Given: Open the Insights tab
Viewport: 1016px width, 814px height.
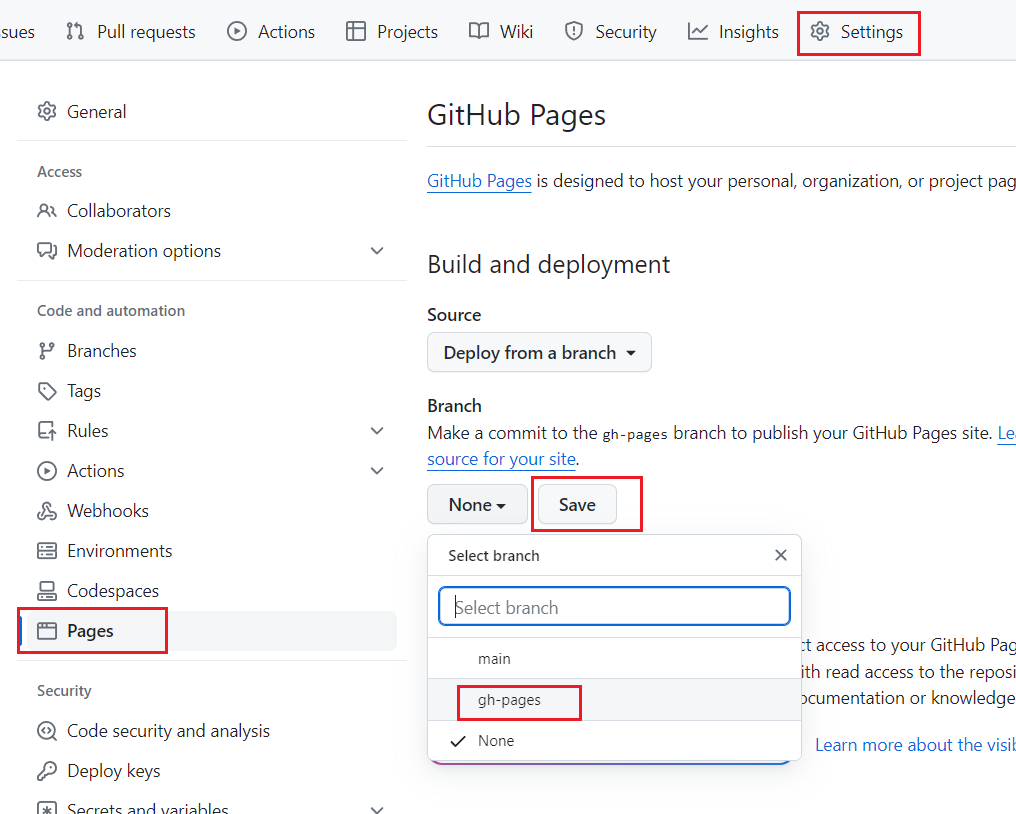Looking at the screenshot, I should (x=733, y=31).
